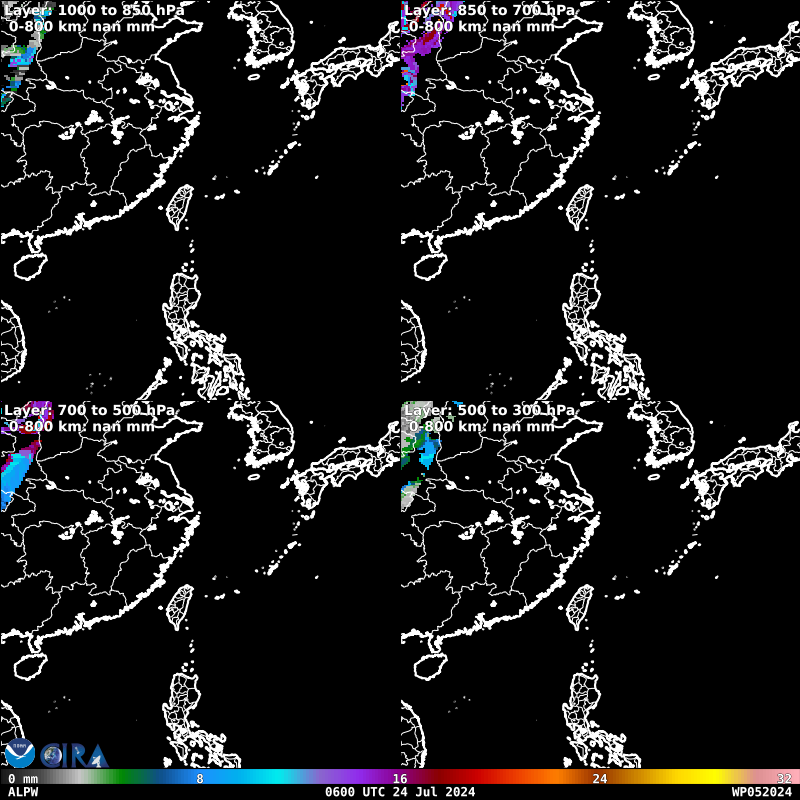Click the '16' tick on the colorbar
Screen dimensions: 800x800
click(400, 779)
